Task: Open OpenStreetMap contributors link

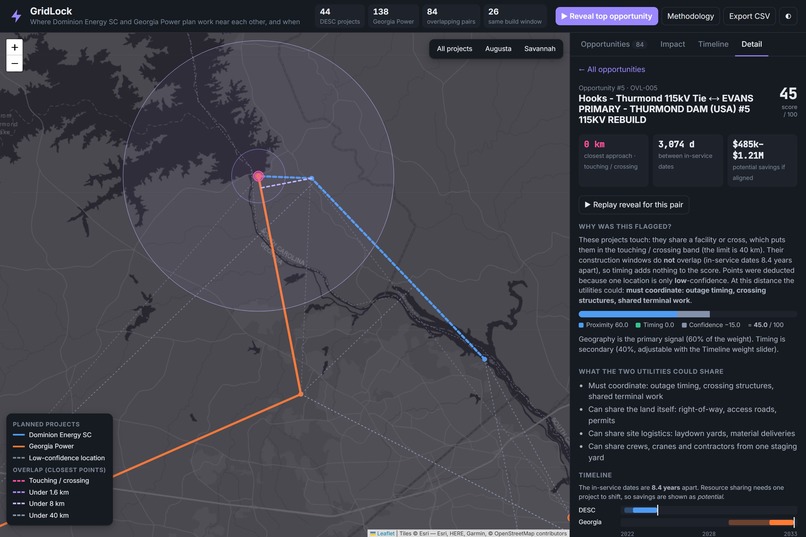Action: (530, 533)
